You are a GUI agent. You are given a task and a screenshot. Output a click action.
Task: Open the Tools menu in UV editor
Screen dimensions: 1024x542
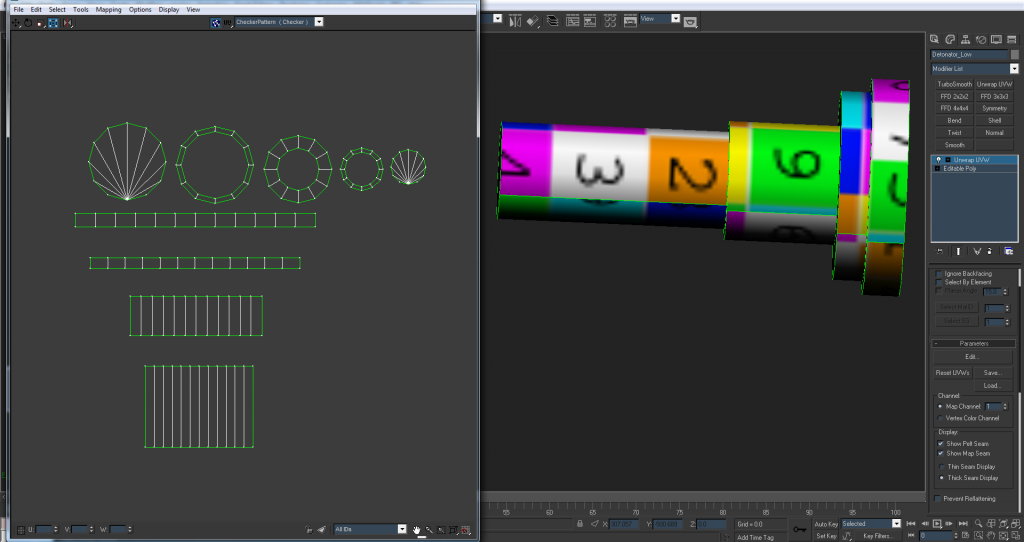click(80, 9)
